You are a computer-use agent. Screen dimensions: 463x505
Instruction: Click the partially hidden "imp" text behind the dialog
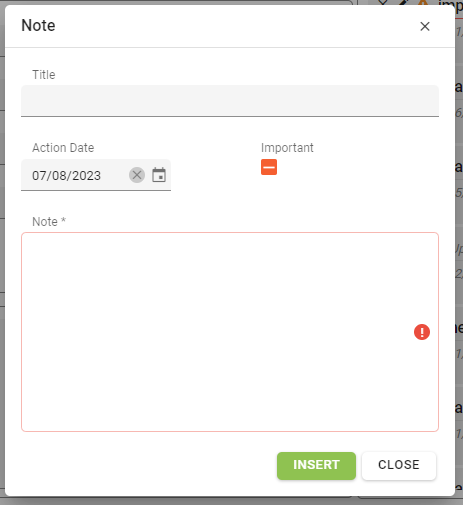[451, 5]
